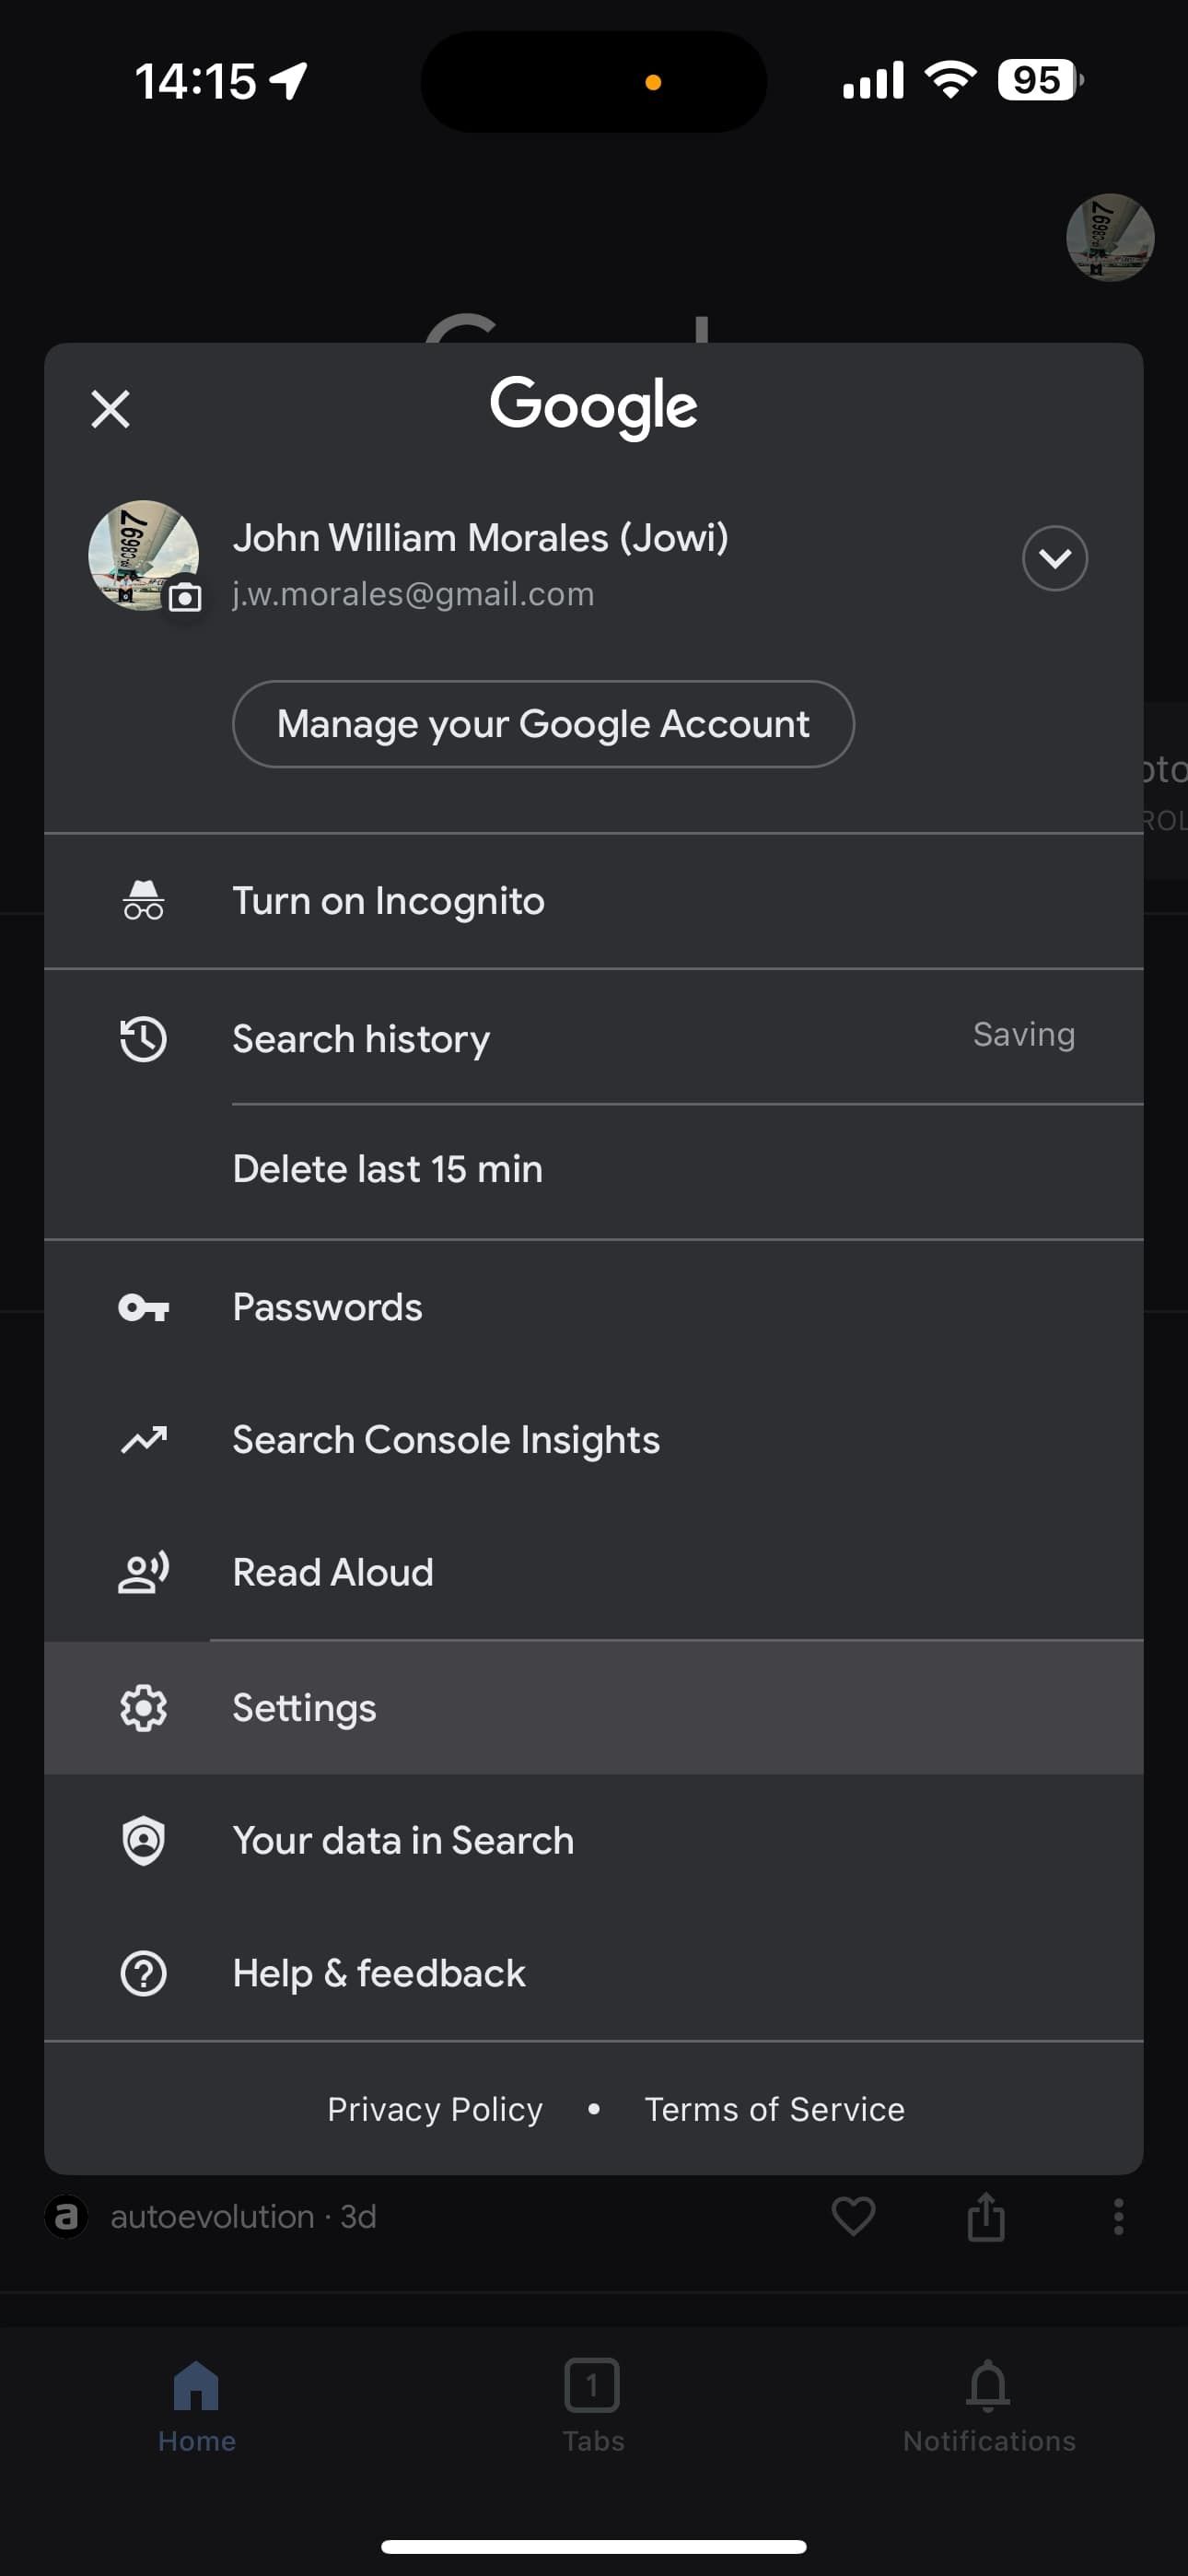1188x2576 pixels.
Task: Open the Privacy Policy link
Action: 434,2108
